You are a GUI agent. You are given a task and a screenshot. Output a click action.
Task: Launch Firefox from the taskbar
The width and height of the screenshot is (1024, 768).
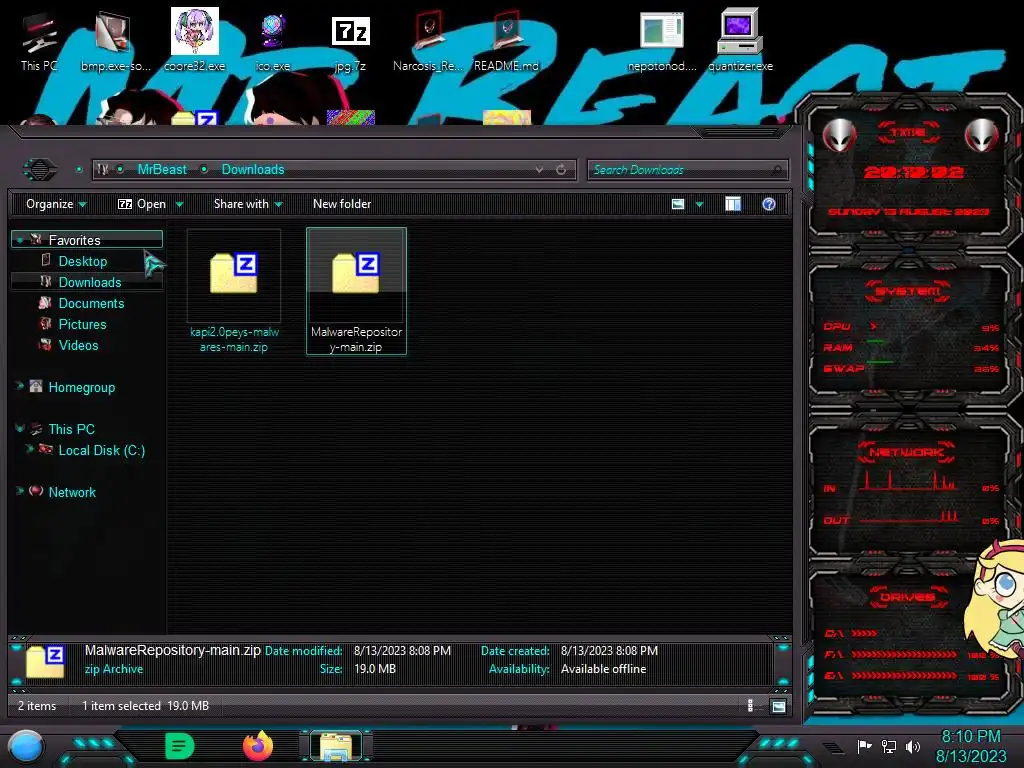258,746
